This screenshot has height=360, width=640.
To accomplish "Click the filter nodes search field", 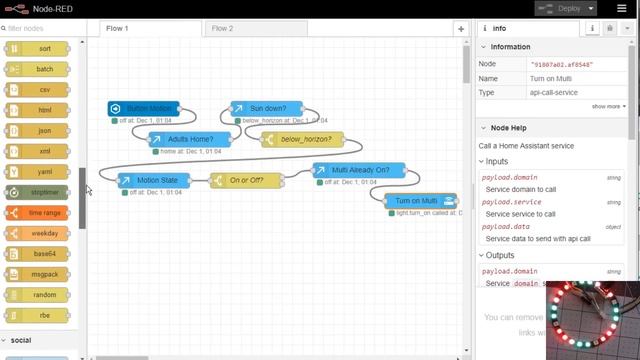I will (x=44, y=28).
